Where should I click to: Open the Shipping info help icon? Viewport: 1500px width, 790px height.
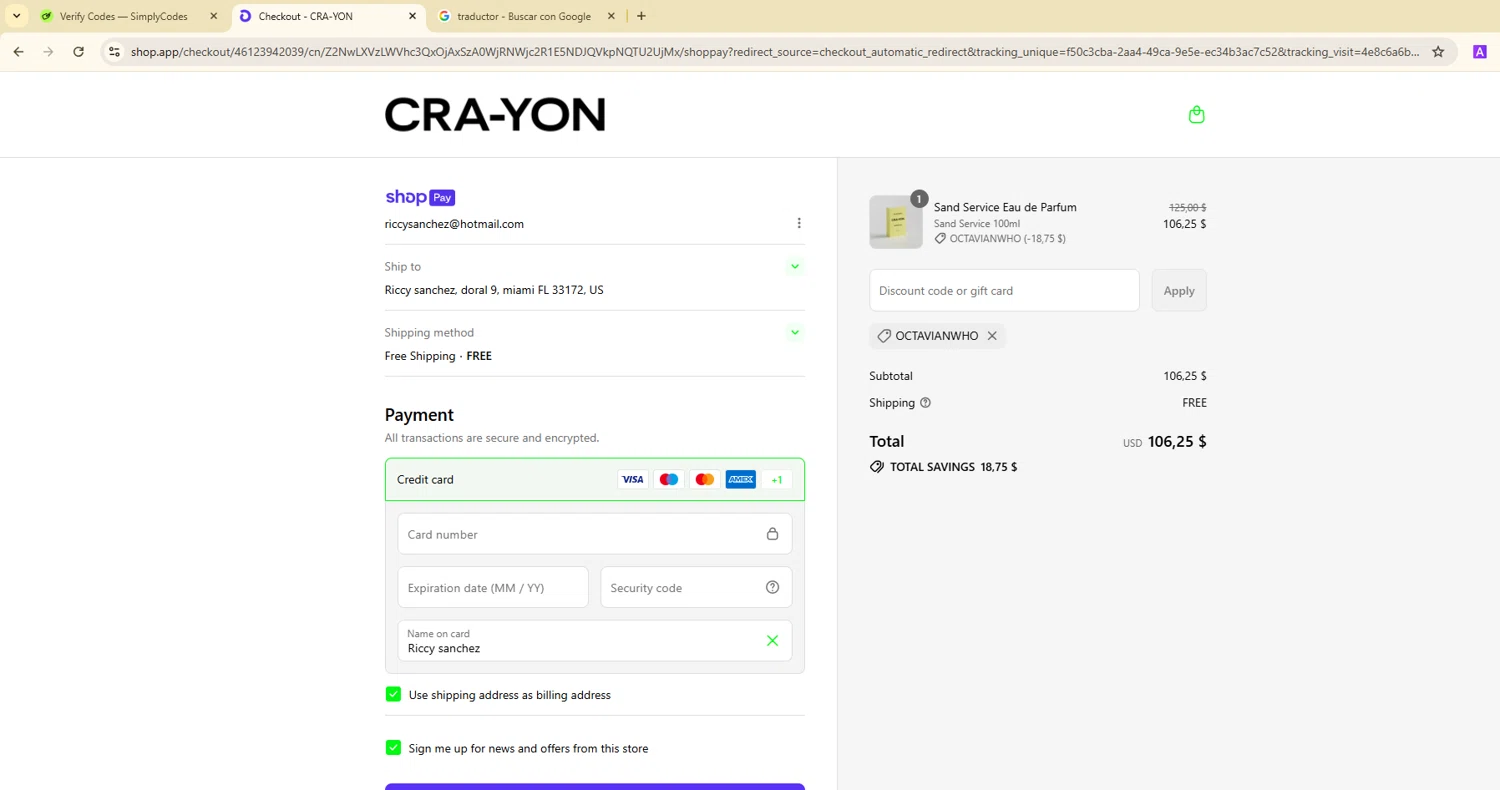tap(925, 403)
